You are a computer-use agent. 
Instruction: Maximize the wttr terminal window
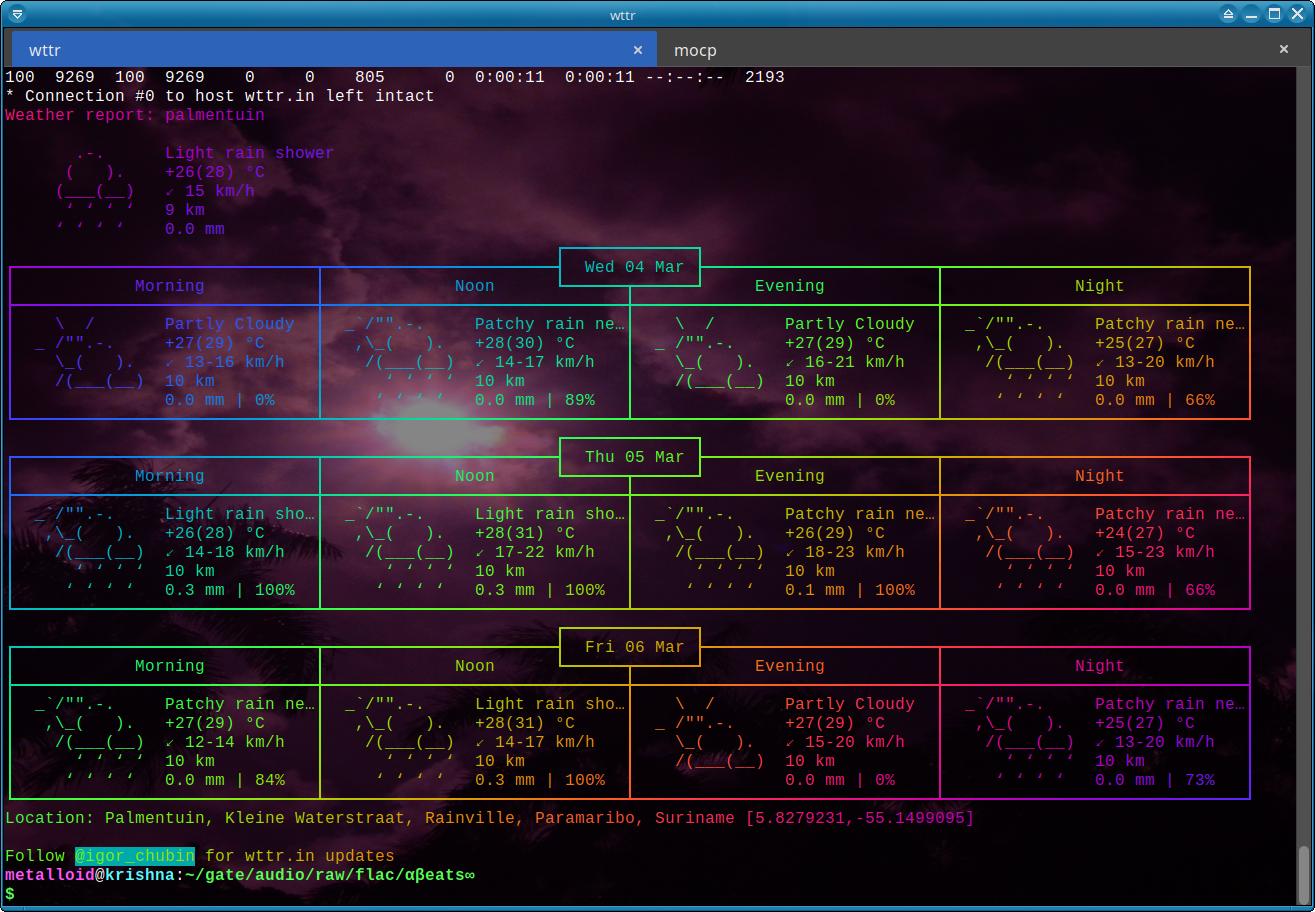[1275, 14]
